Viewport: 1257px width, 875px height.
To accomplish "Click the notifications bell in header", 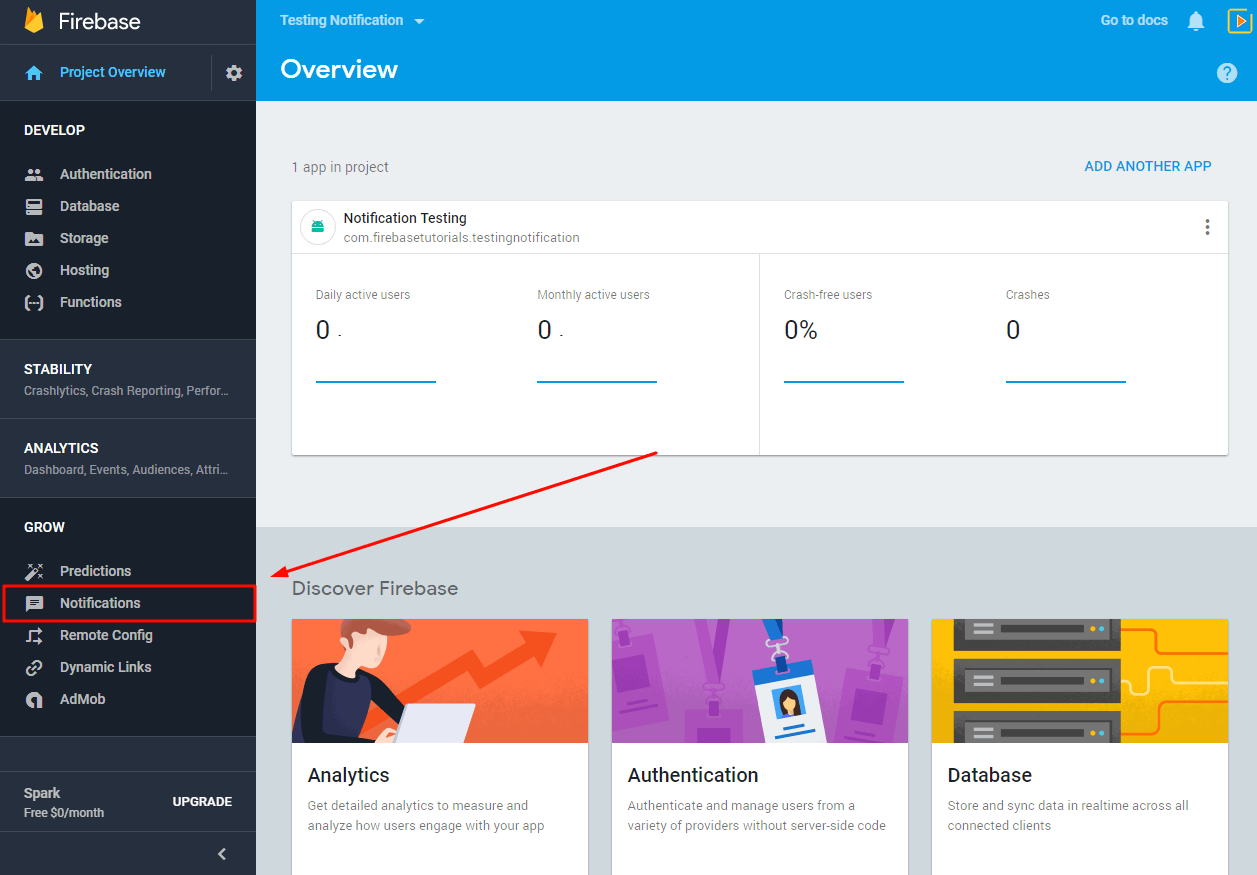I will (x=1195, y=20).
